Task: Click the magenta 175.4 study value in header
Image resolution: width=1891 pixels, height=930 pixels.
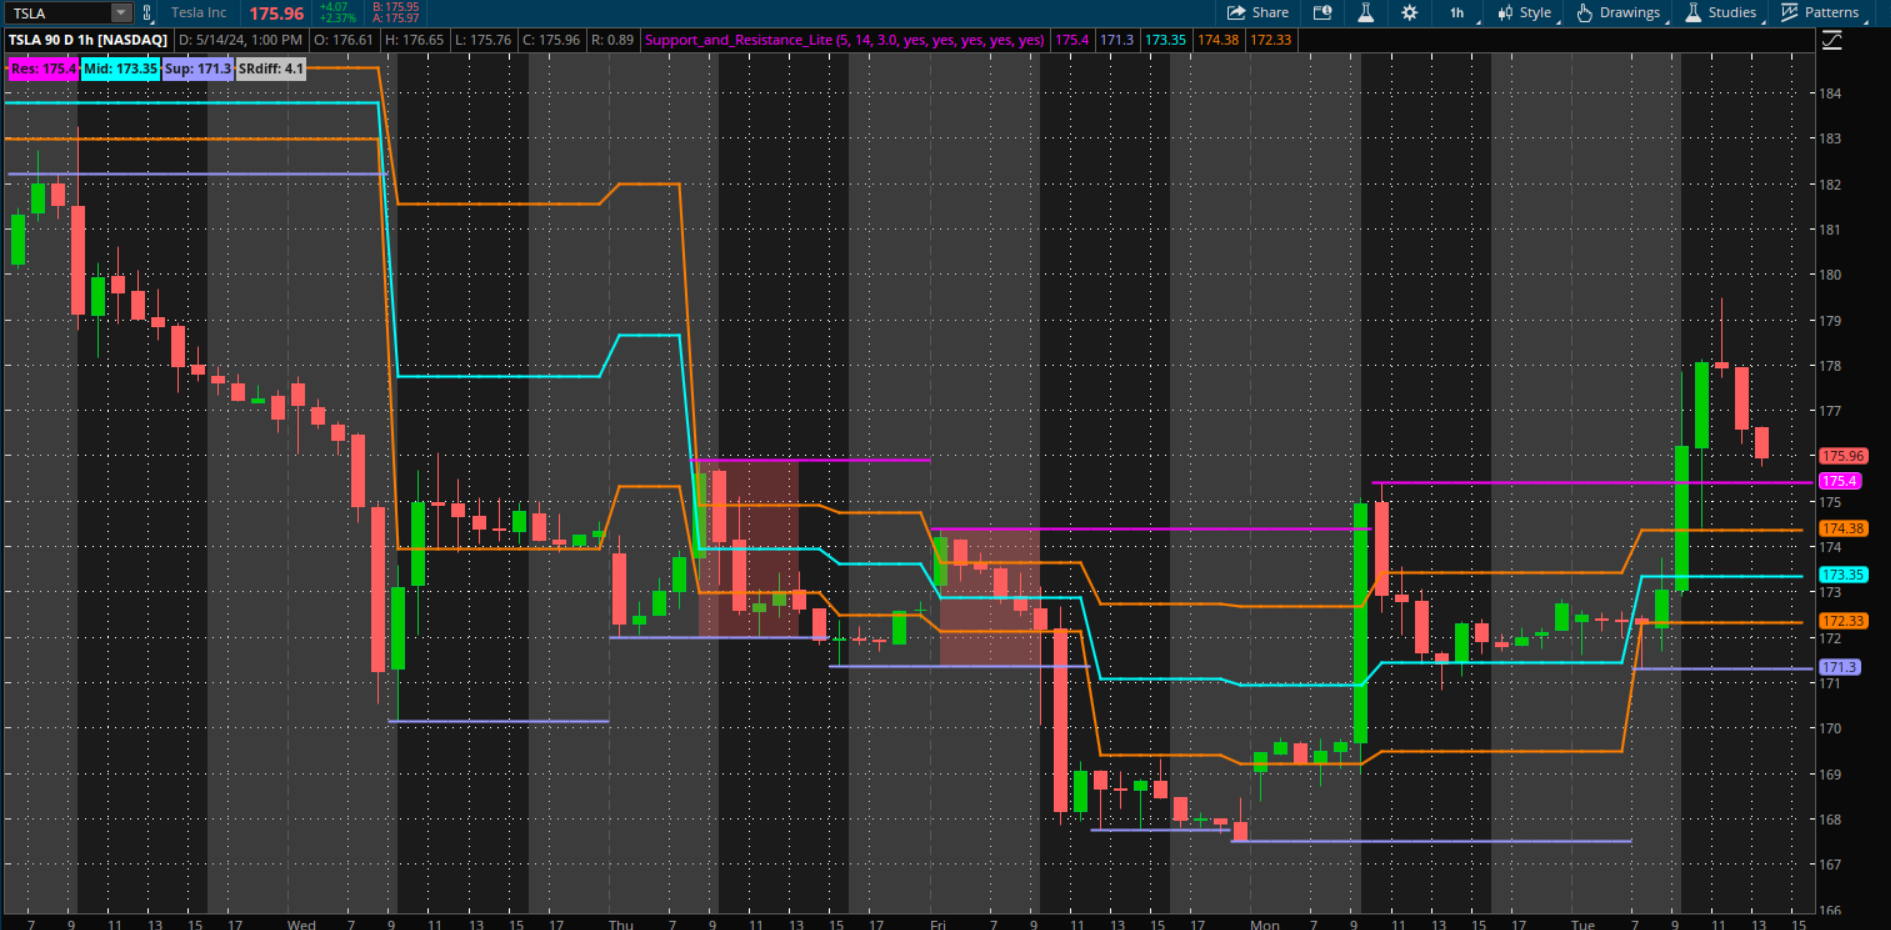Action: [1072, 40]
